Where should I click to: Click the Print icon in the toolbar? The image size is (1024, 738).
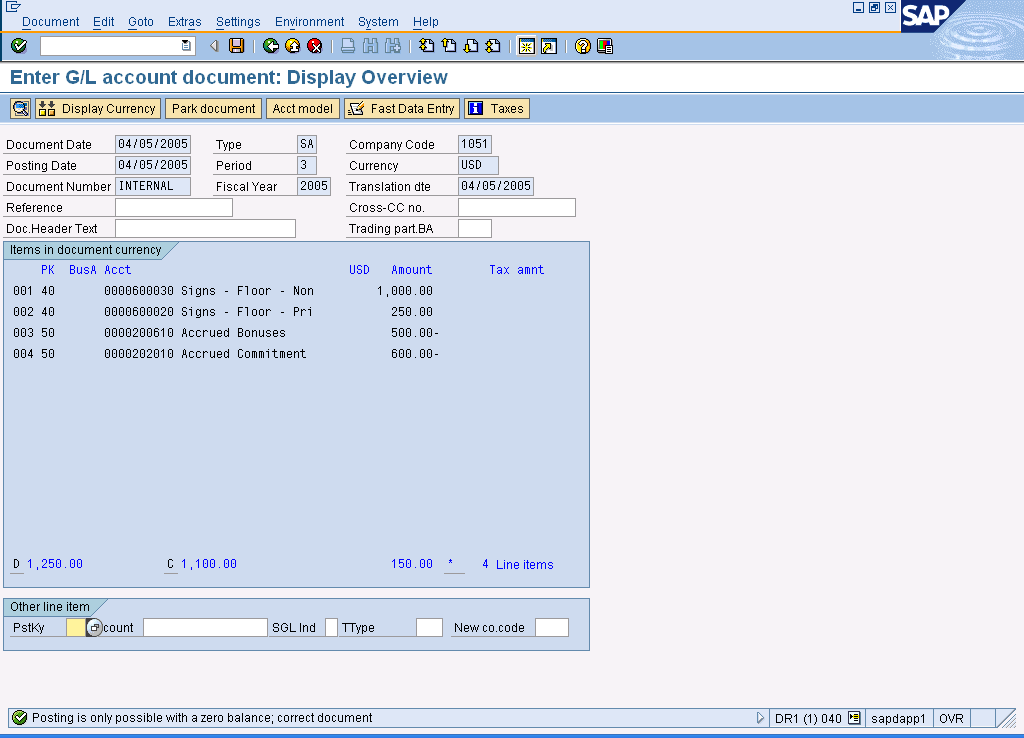pyautogui.click(x=348, y=46)
